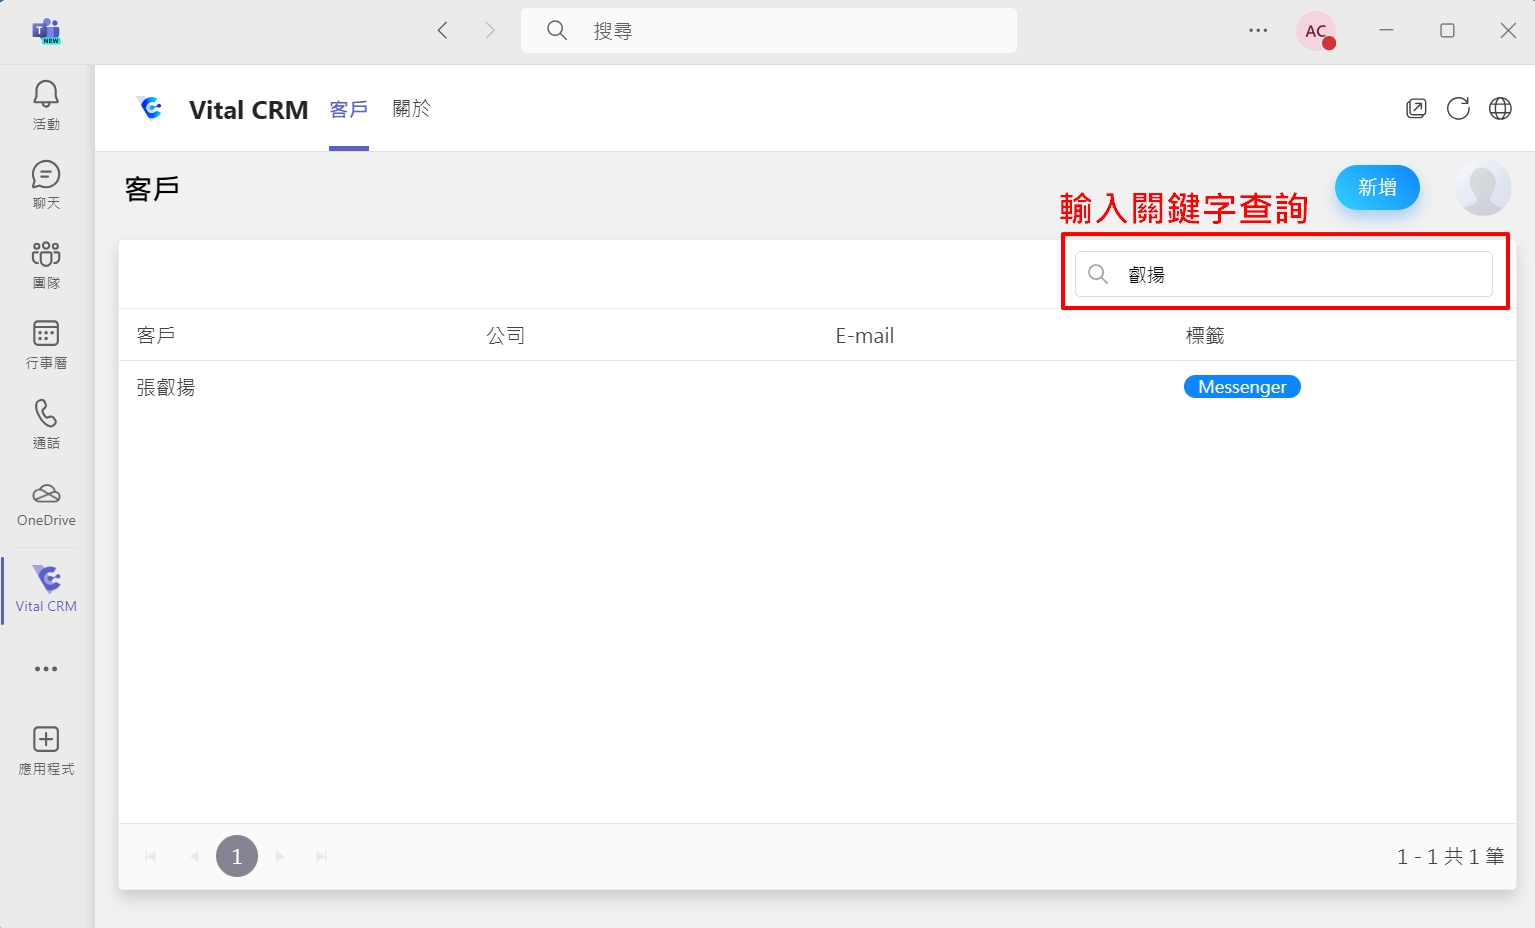Open customer 張叡揚 record
The height and width of the screenshot is (928, 1535).
[166, 387]
